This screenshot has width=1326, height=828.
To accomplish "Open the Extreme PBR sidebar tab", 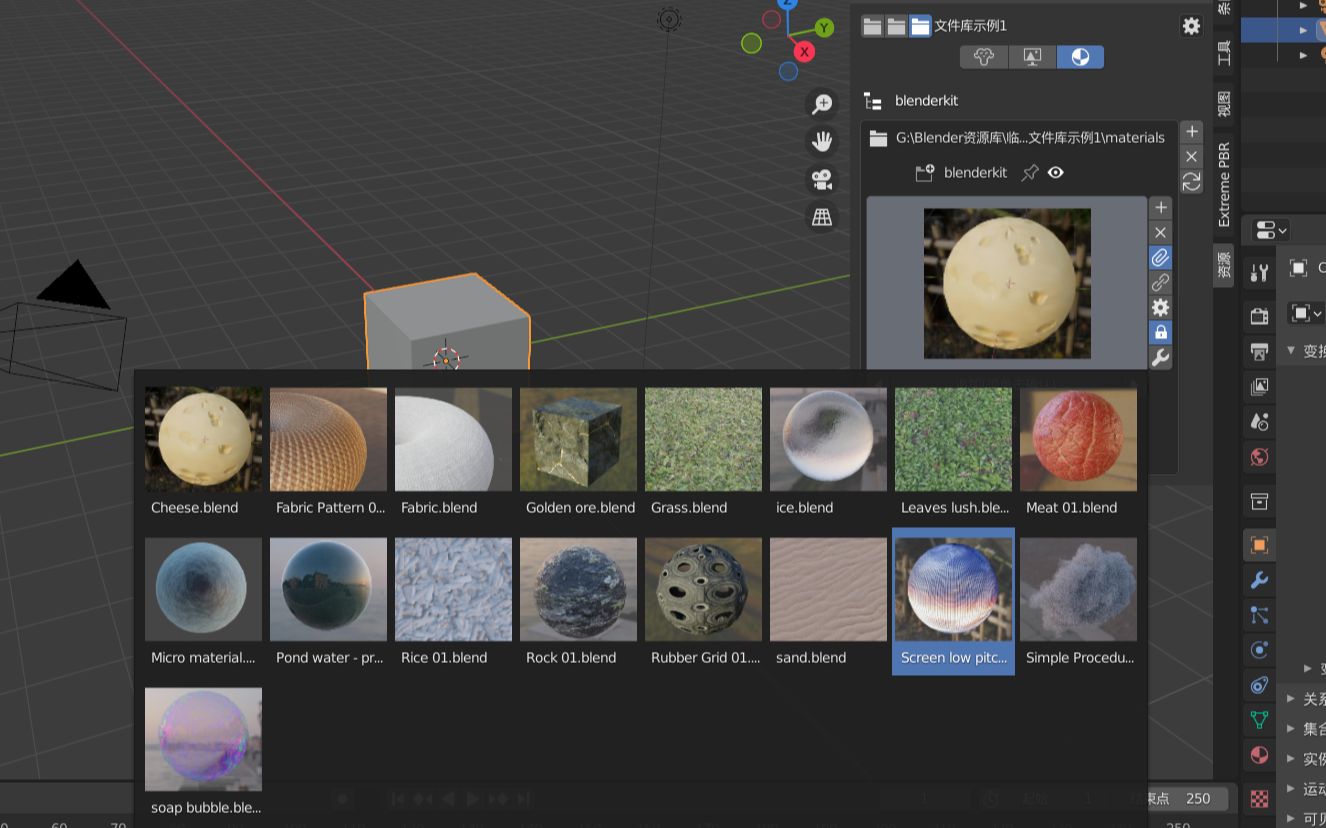I will pyautogui.click(x=1223, y=184).
